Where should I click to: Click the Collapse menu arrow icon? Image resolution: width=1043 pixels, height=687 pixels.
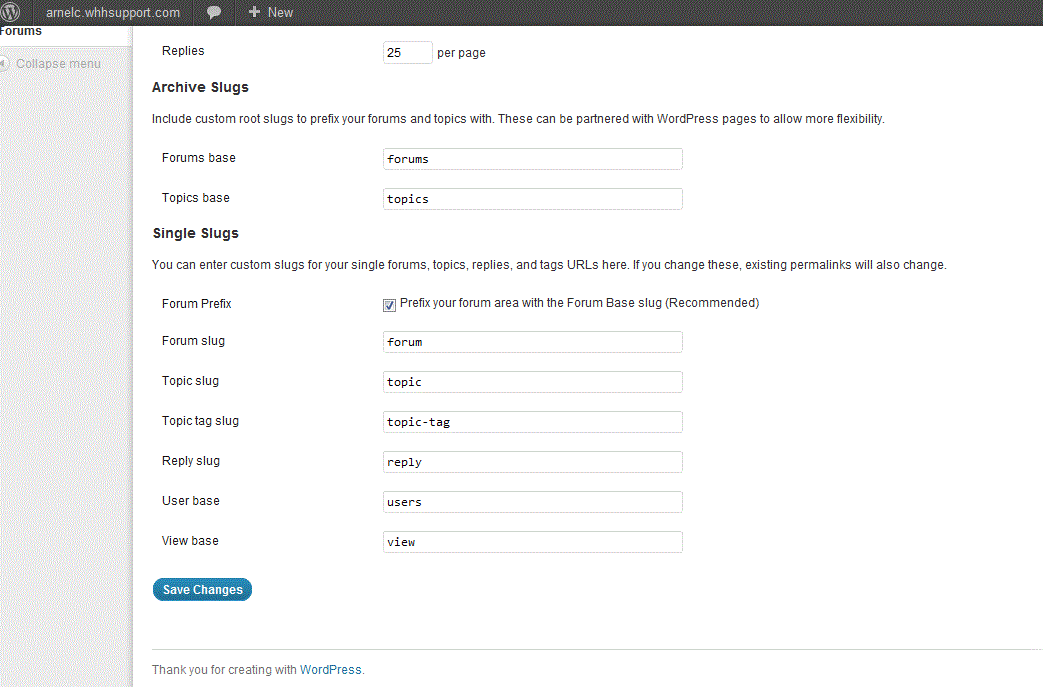[x=6, y=64]
